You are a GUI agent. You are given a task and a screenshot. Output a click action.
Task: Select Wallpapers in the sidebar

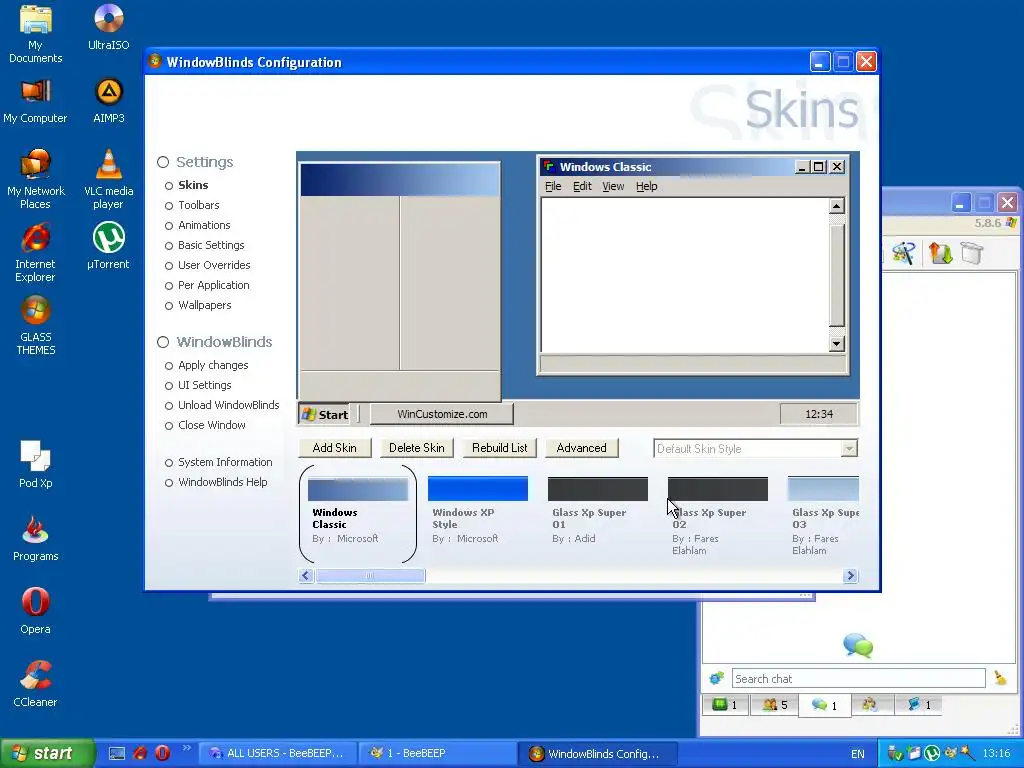pos(204,305)
